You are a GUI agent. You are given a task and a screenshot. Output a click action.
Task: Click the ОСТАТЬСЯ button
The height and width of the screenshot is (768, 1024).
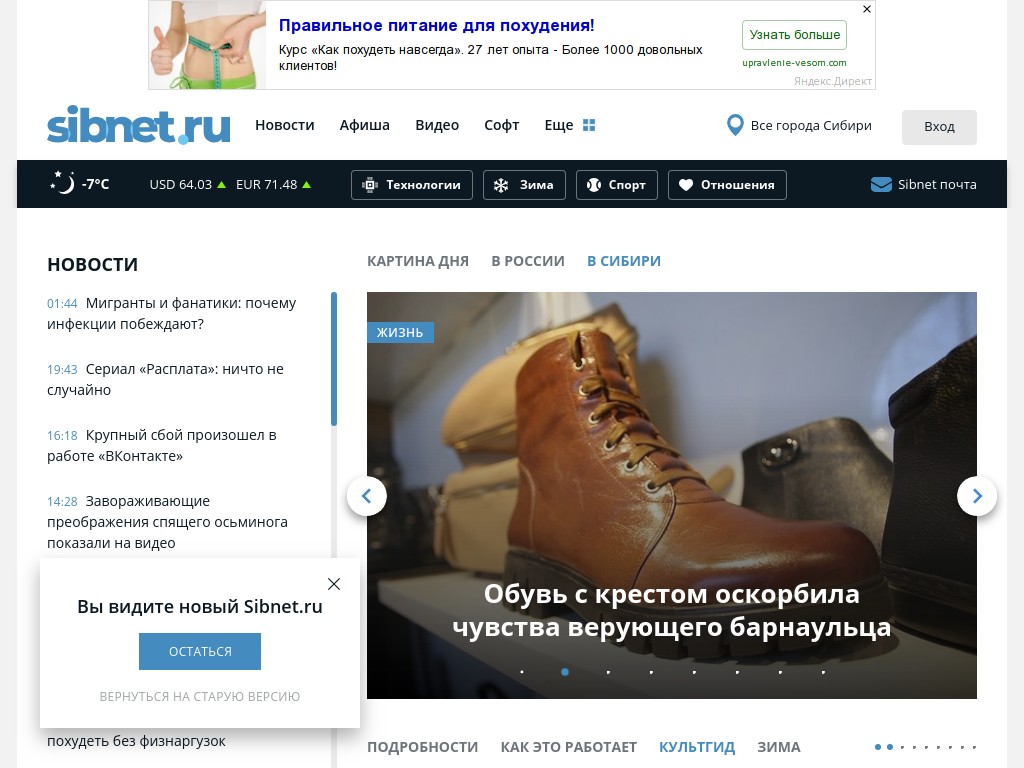click(x=200, y=651)
